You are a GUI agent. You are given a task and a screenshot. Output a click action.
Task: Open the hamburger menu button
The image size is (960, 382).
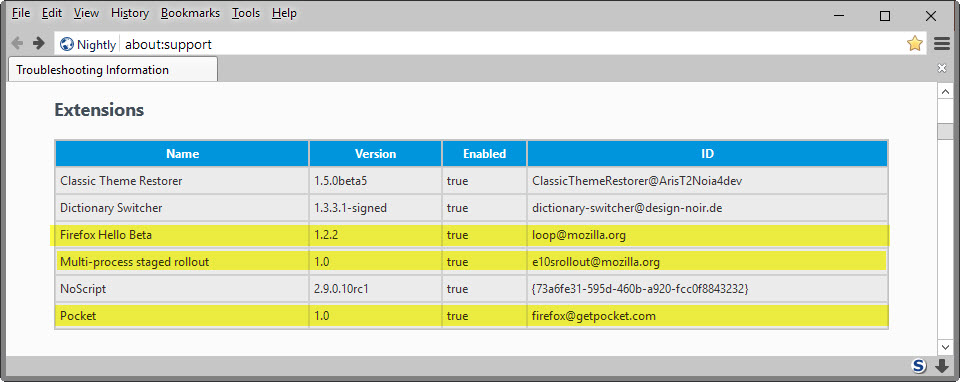pyautogui.click(x=942, y=43)
